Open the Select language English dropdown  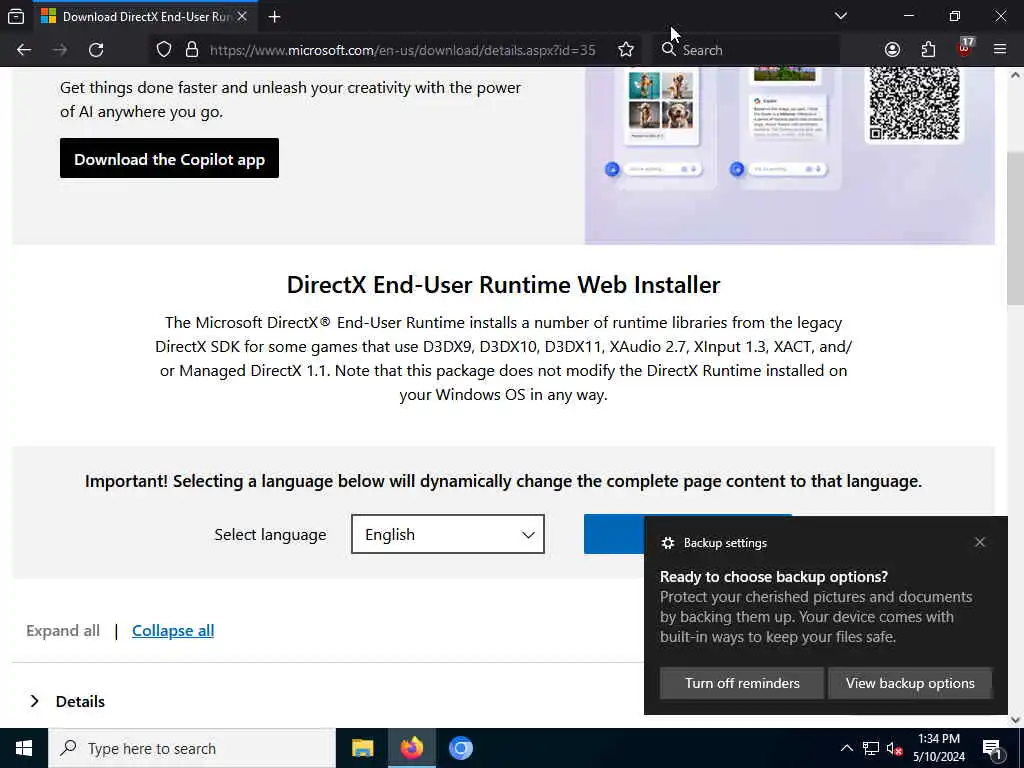tap(447, 534)
